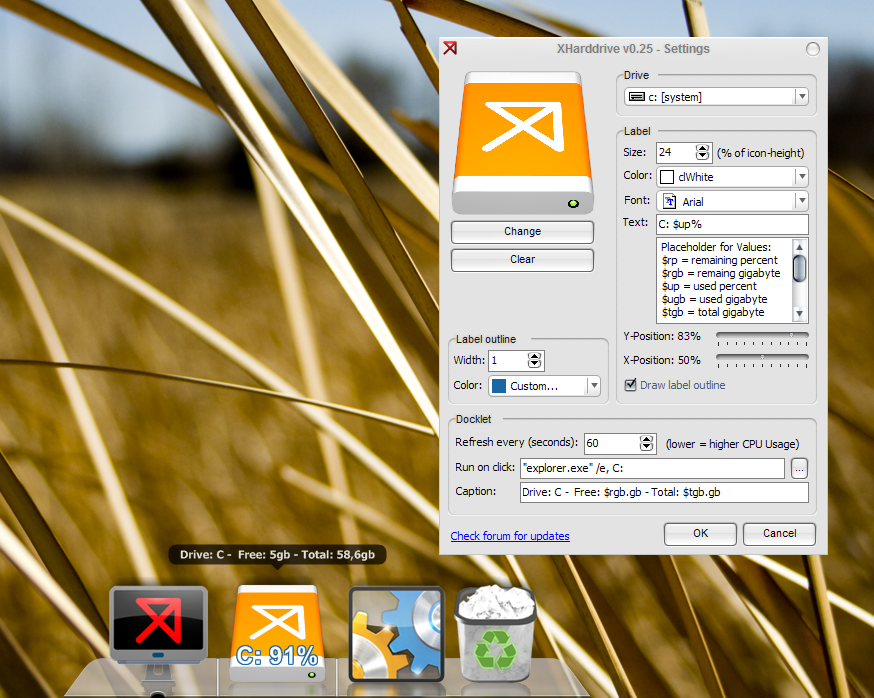Expand the Font Arial dropdown
This screenshot has width=874, height=698.
point(802,201)
